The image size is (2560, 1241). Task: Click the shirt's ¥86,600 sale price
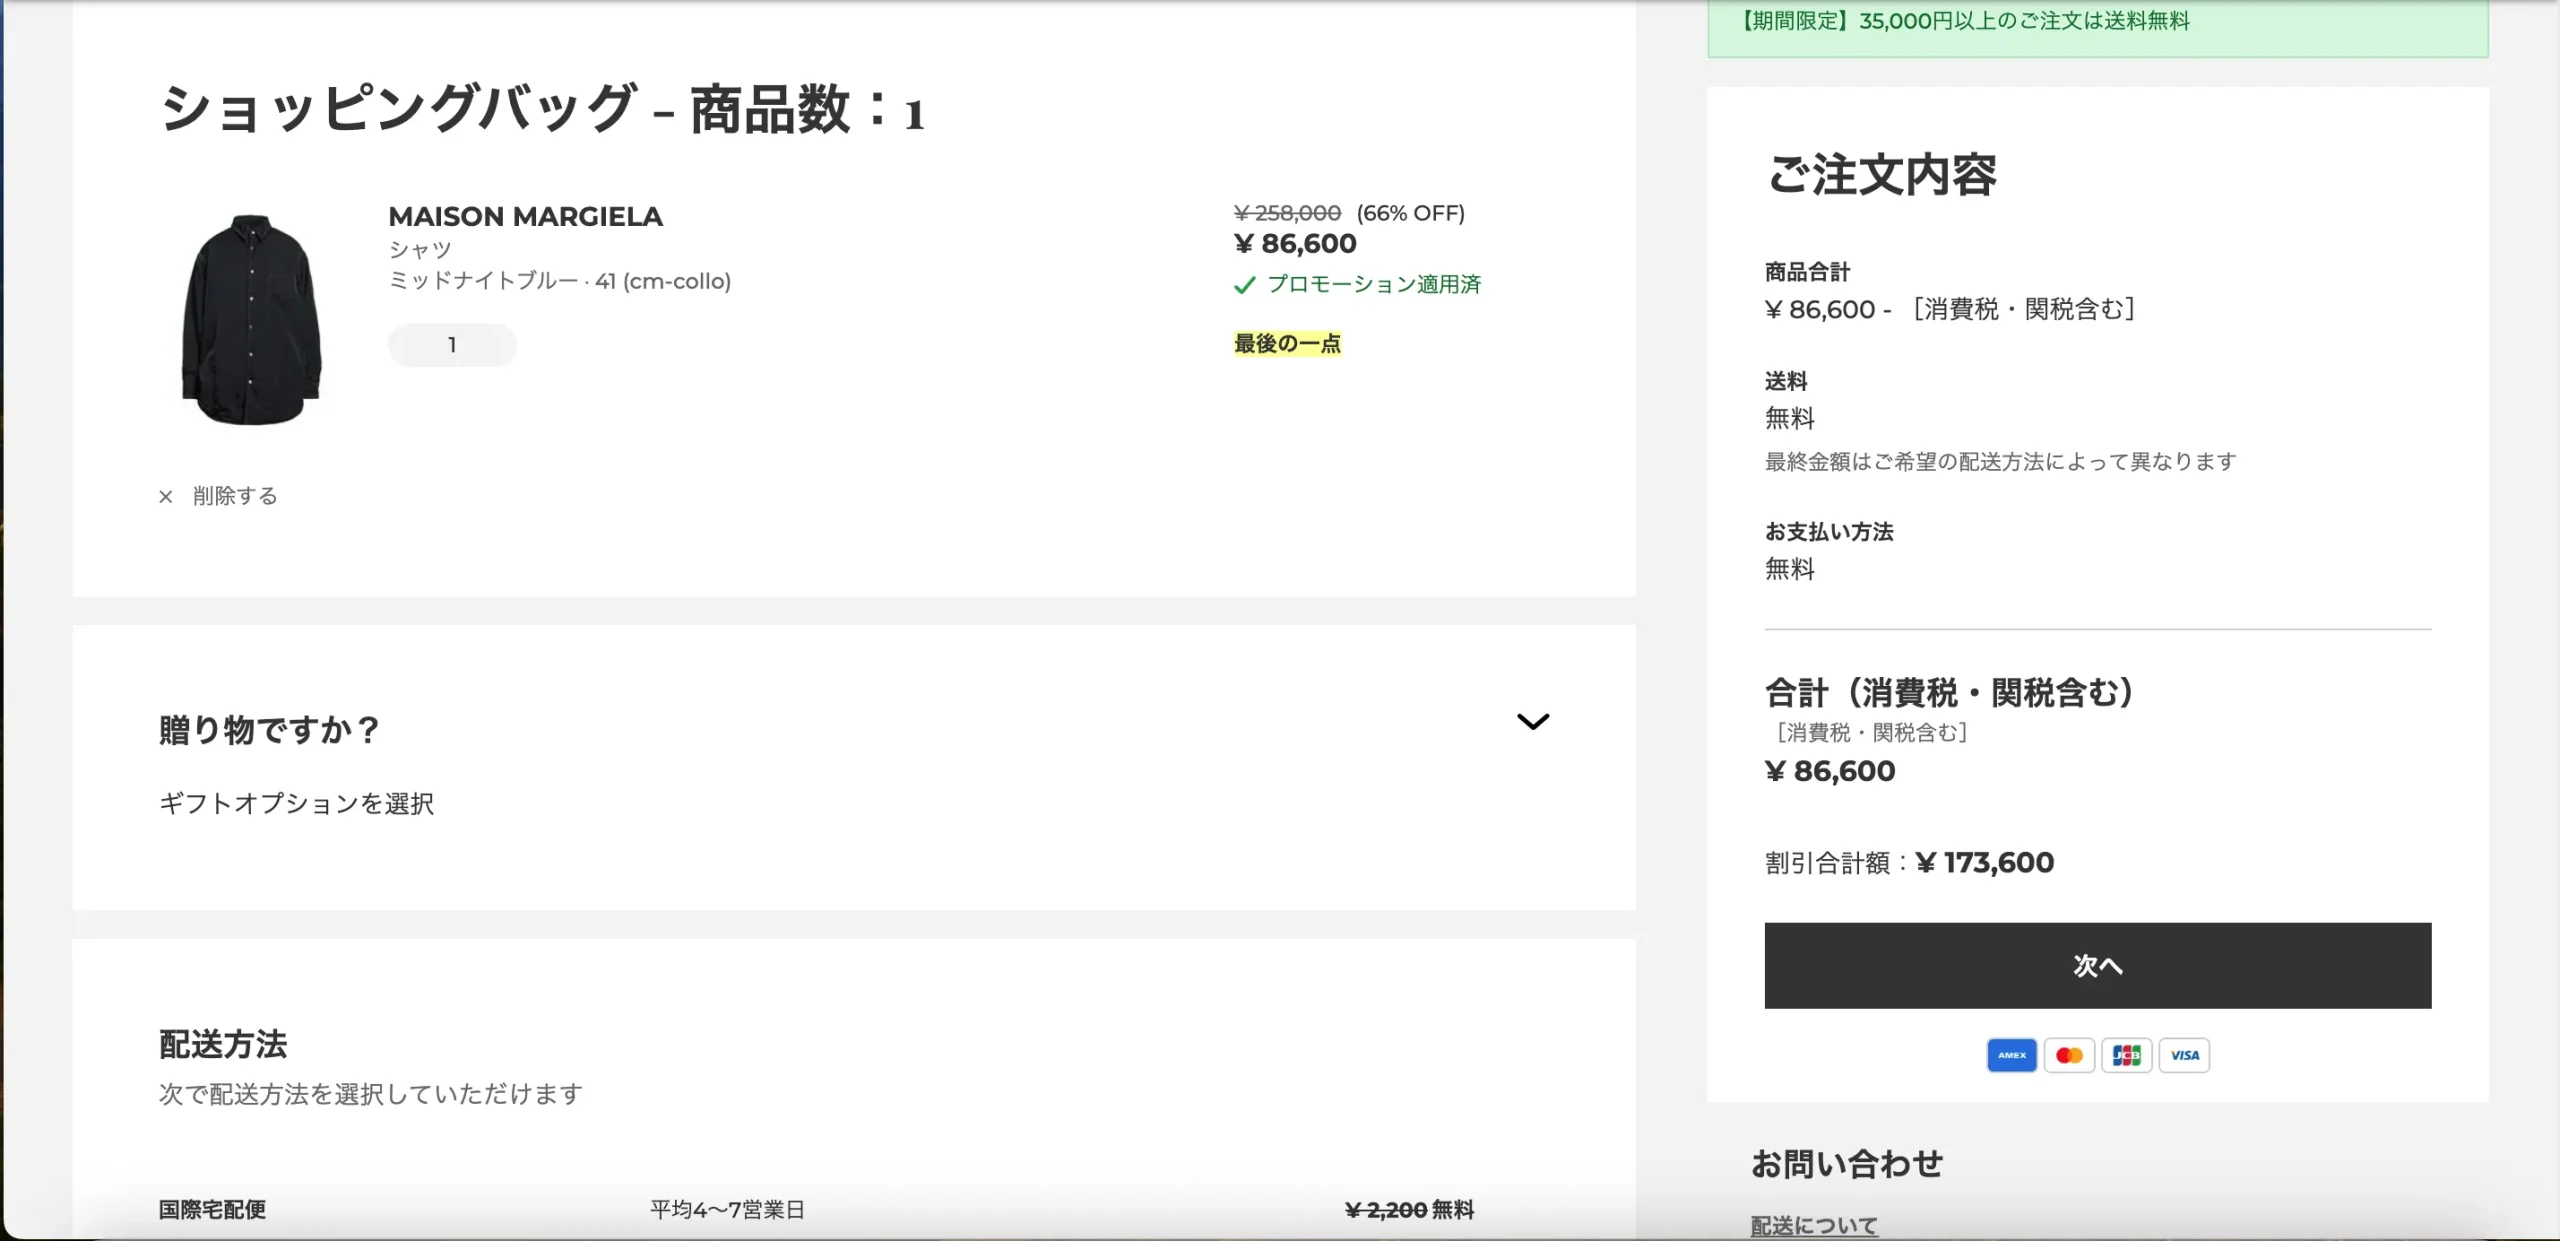1295,244
